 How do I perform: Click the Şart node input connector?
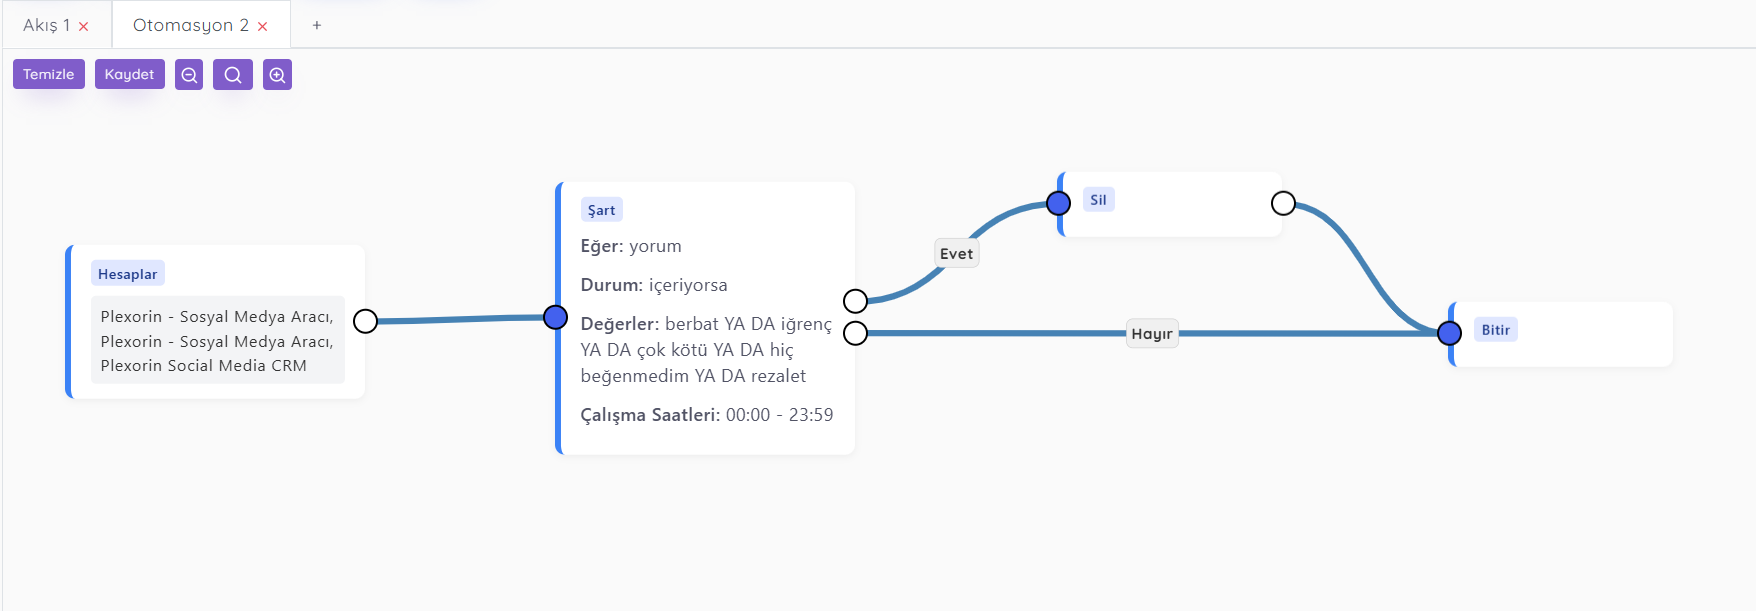[556, 317]
